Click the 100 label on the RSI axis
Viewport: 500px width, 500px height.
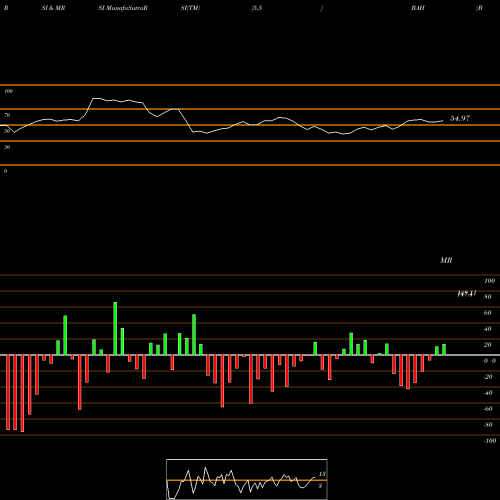click(8, 91)
